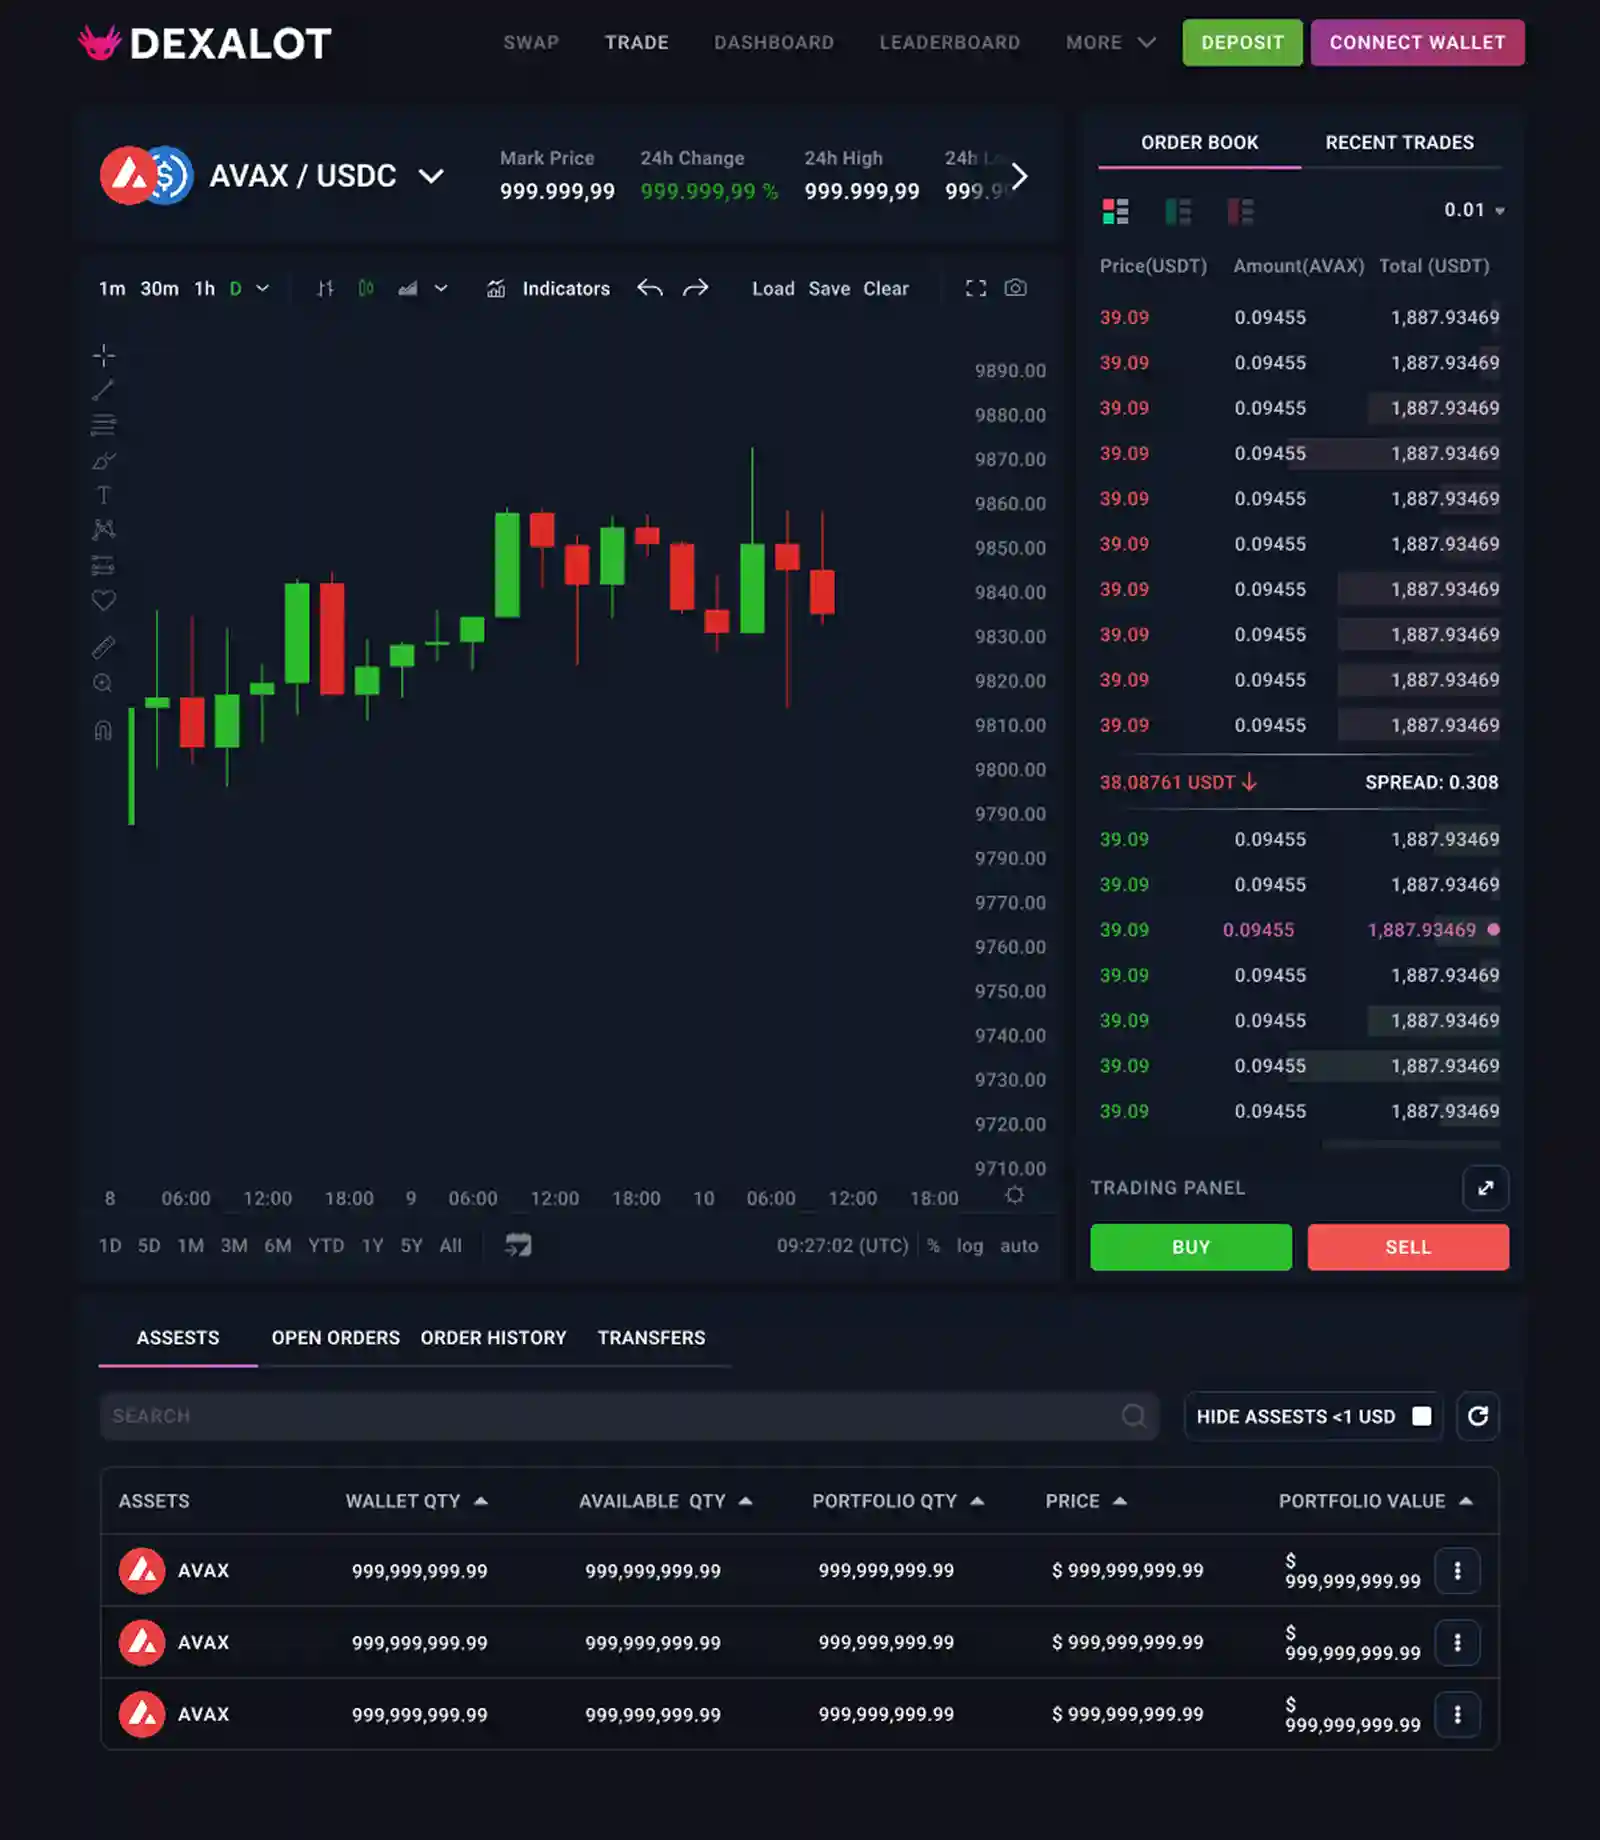The height and width of the screenshot is (1840, 1600).
Task: Refresh the assets list
Action: [x=1477, y=1416]
